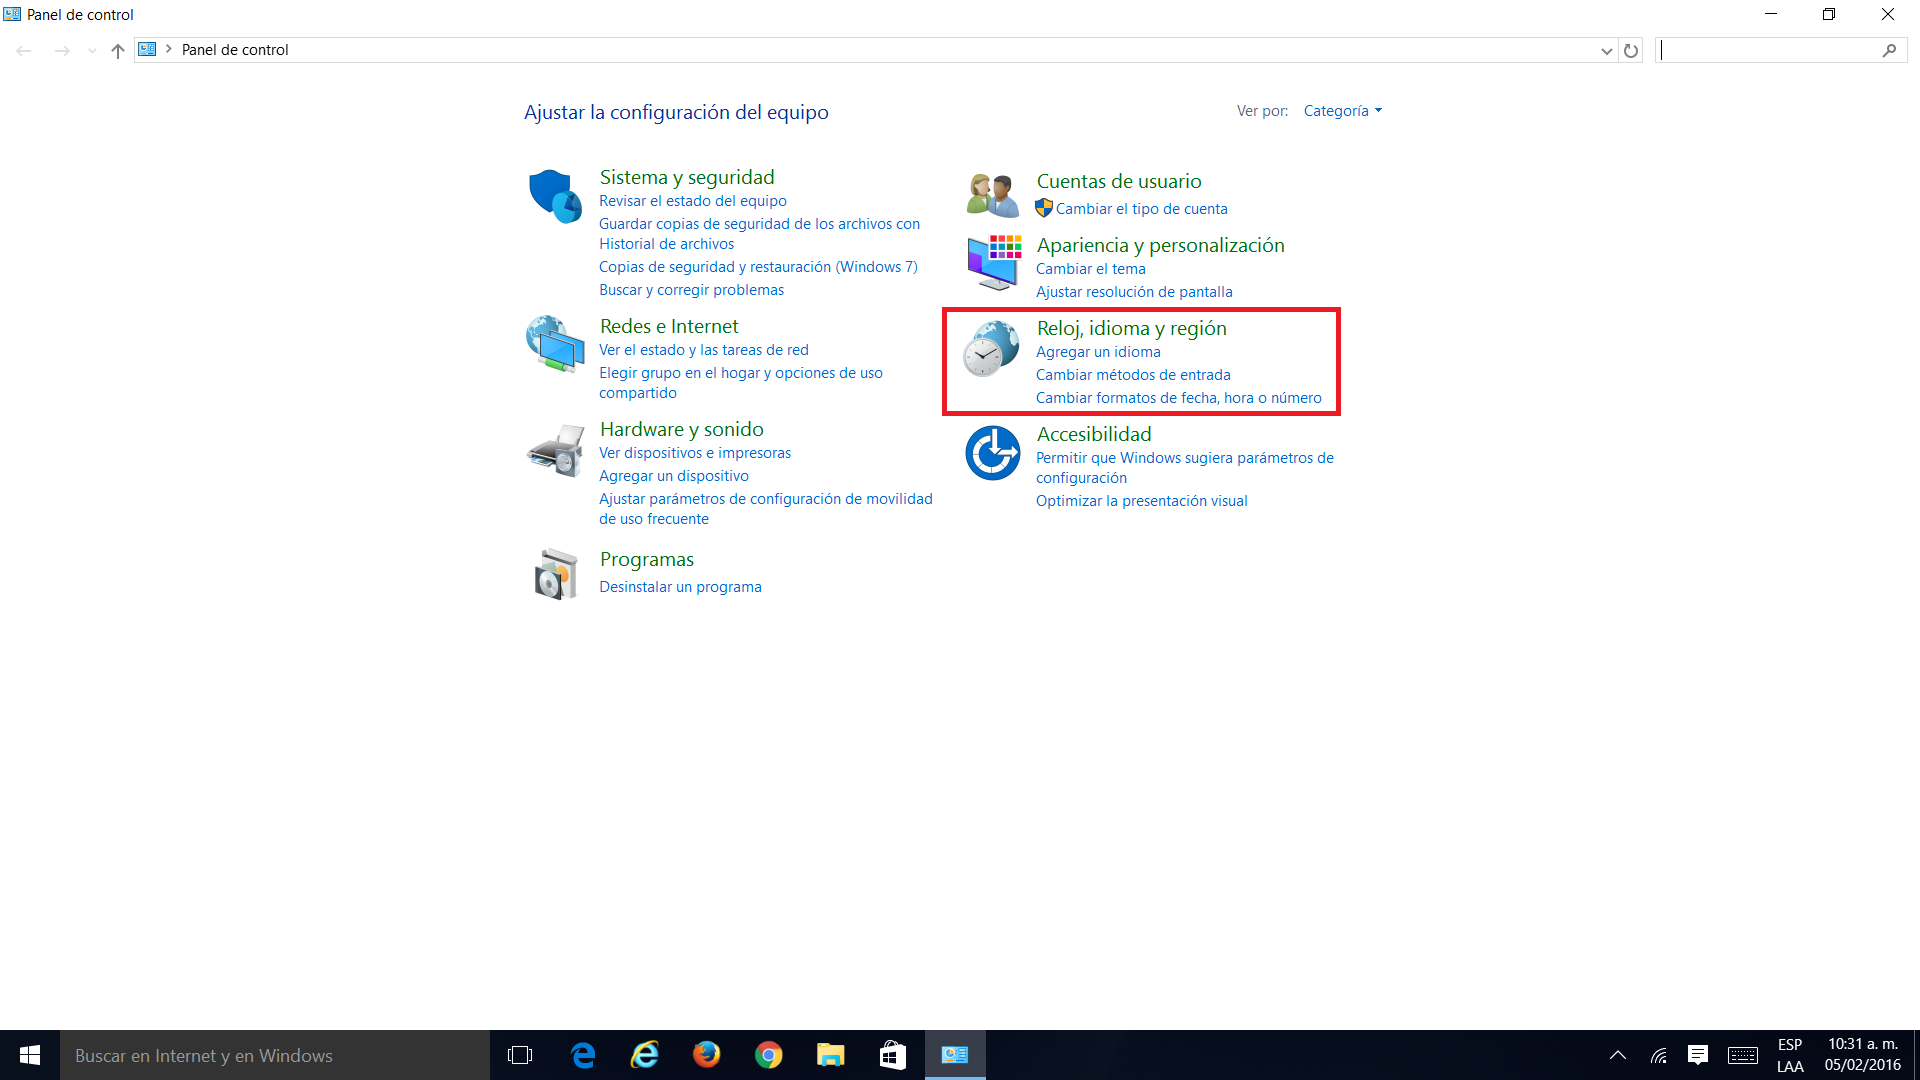
Task: Click the Sistema y seguridad shield icon
Action: (555, 196)
